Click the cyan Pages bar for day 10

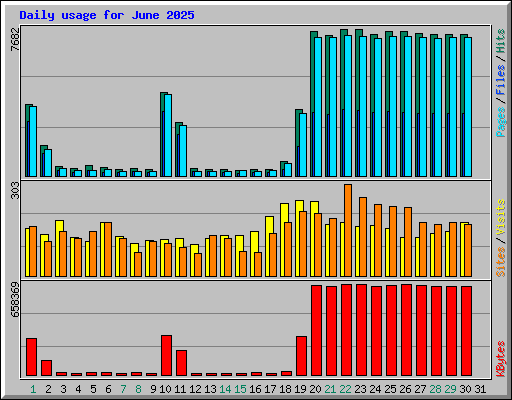[168, 135]
